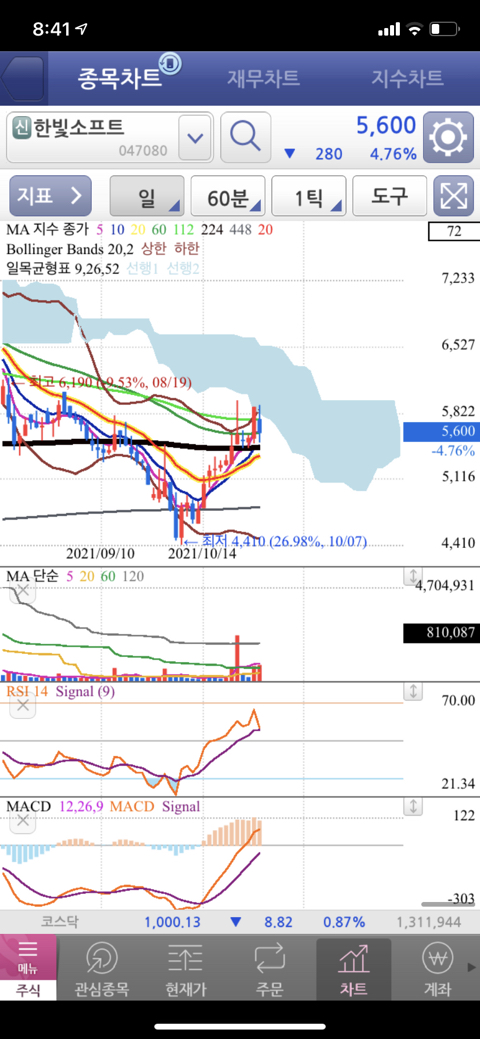Open the 60분 minute interval dropdown
The height and width of the screenshot is (1039, 480).
point(228,196)
